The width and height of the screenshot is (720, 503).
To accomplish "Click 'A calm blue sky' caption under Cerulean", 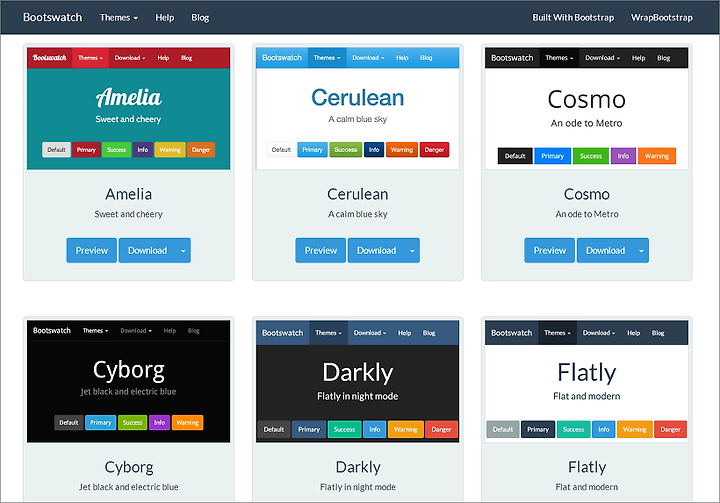I will pyautogui.click(x=358, y=214).
